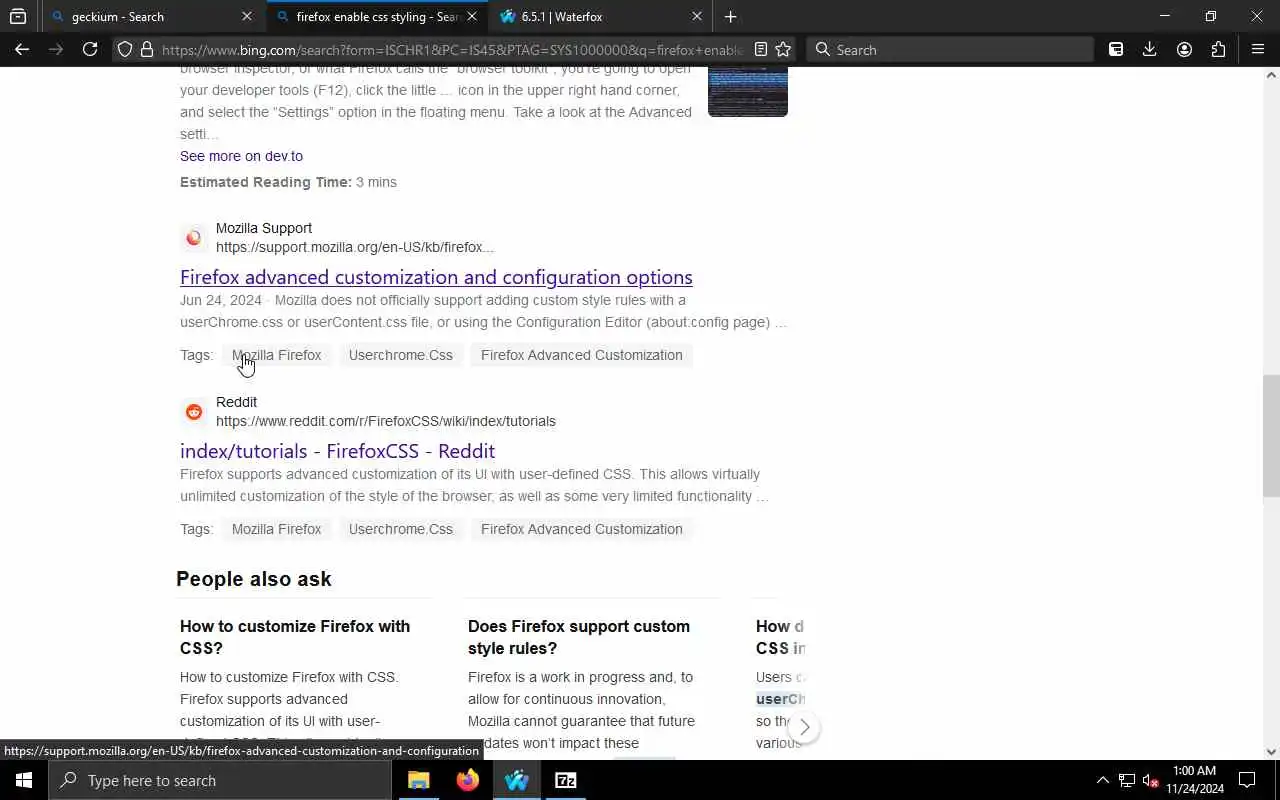Open the extensions puzzle icon
This screenshot has width=1280, height=800.
pyautogui.click(x=1218, y=49)
